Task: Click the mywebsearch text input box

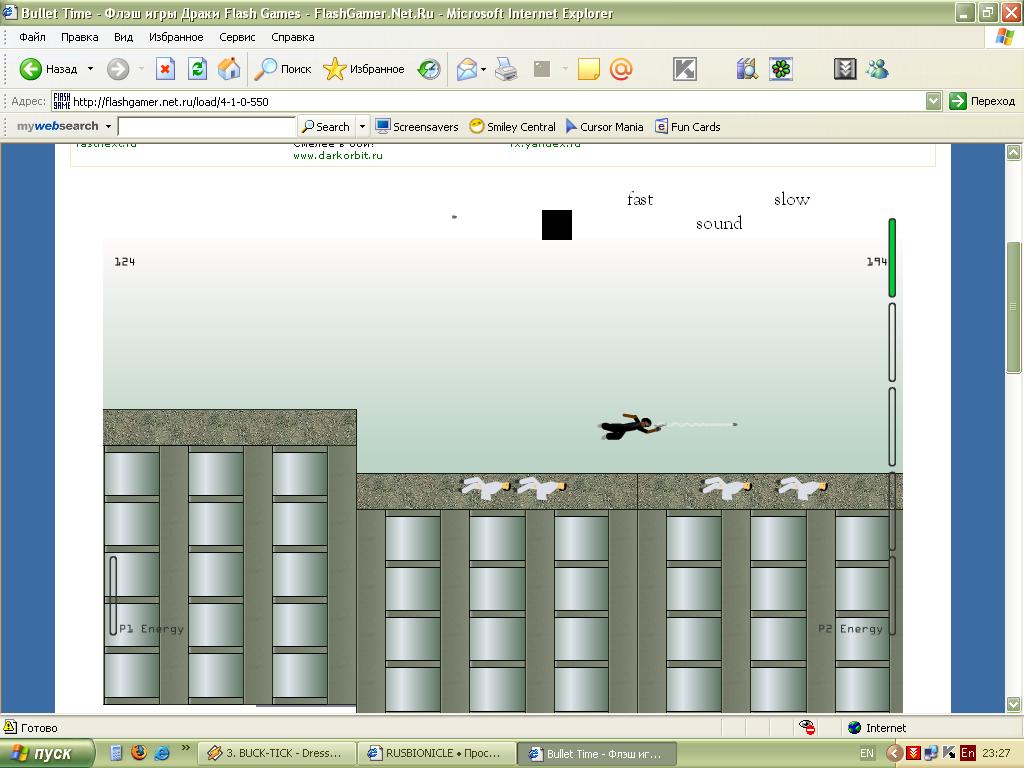Action: [x=206, y=127]
